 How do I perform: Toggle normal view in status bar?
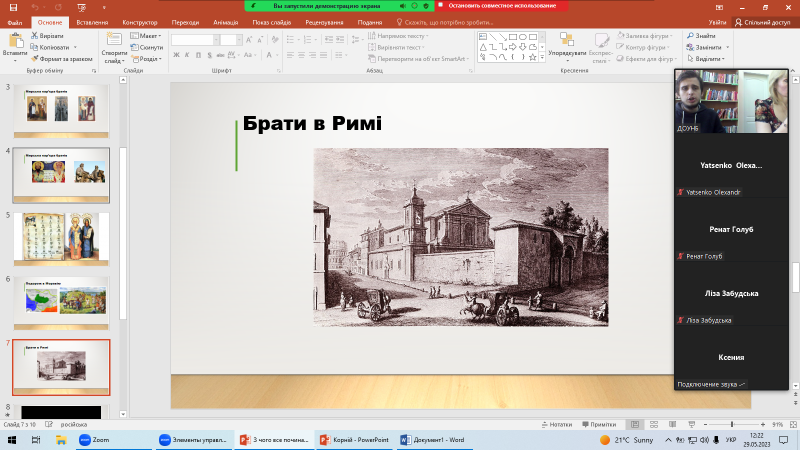click(x=635, y=424)
